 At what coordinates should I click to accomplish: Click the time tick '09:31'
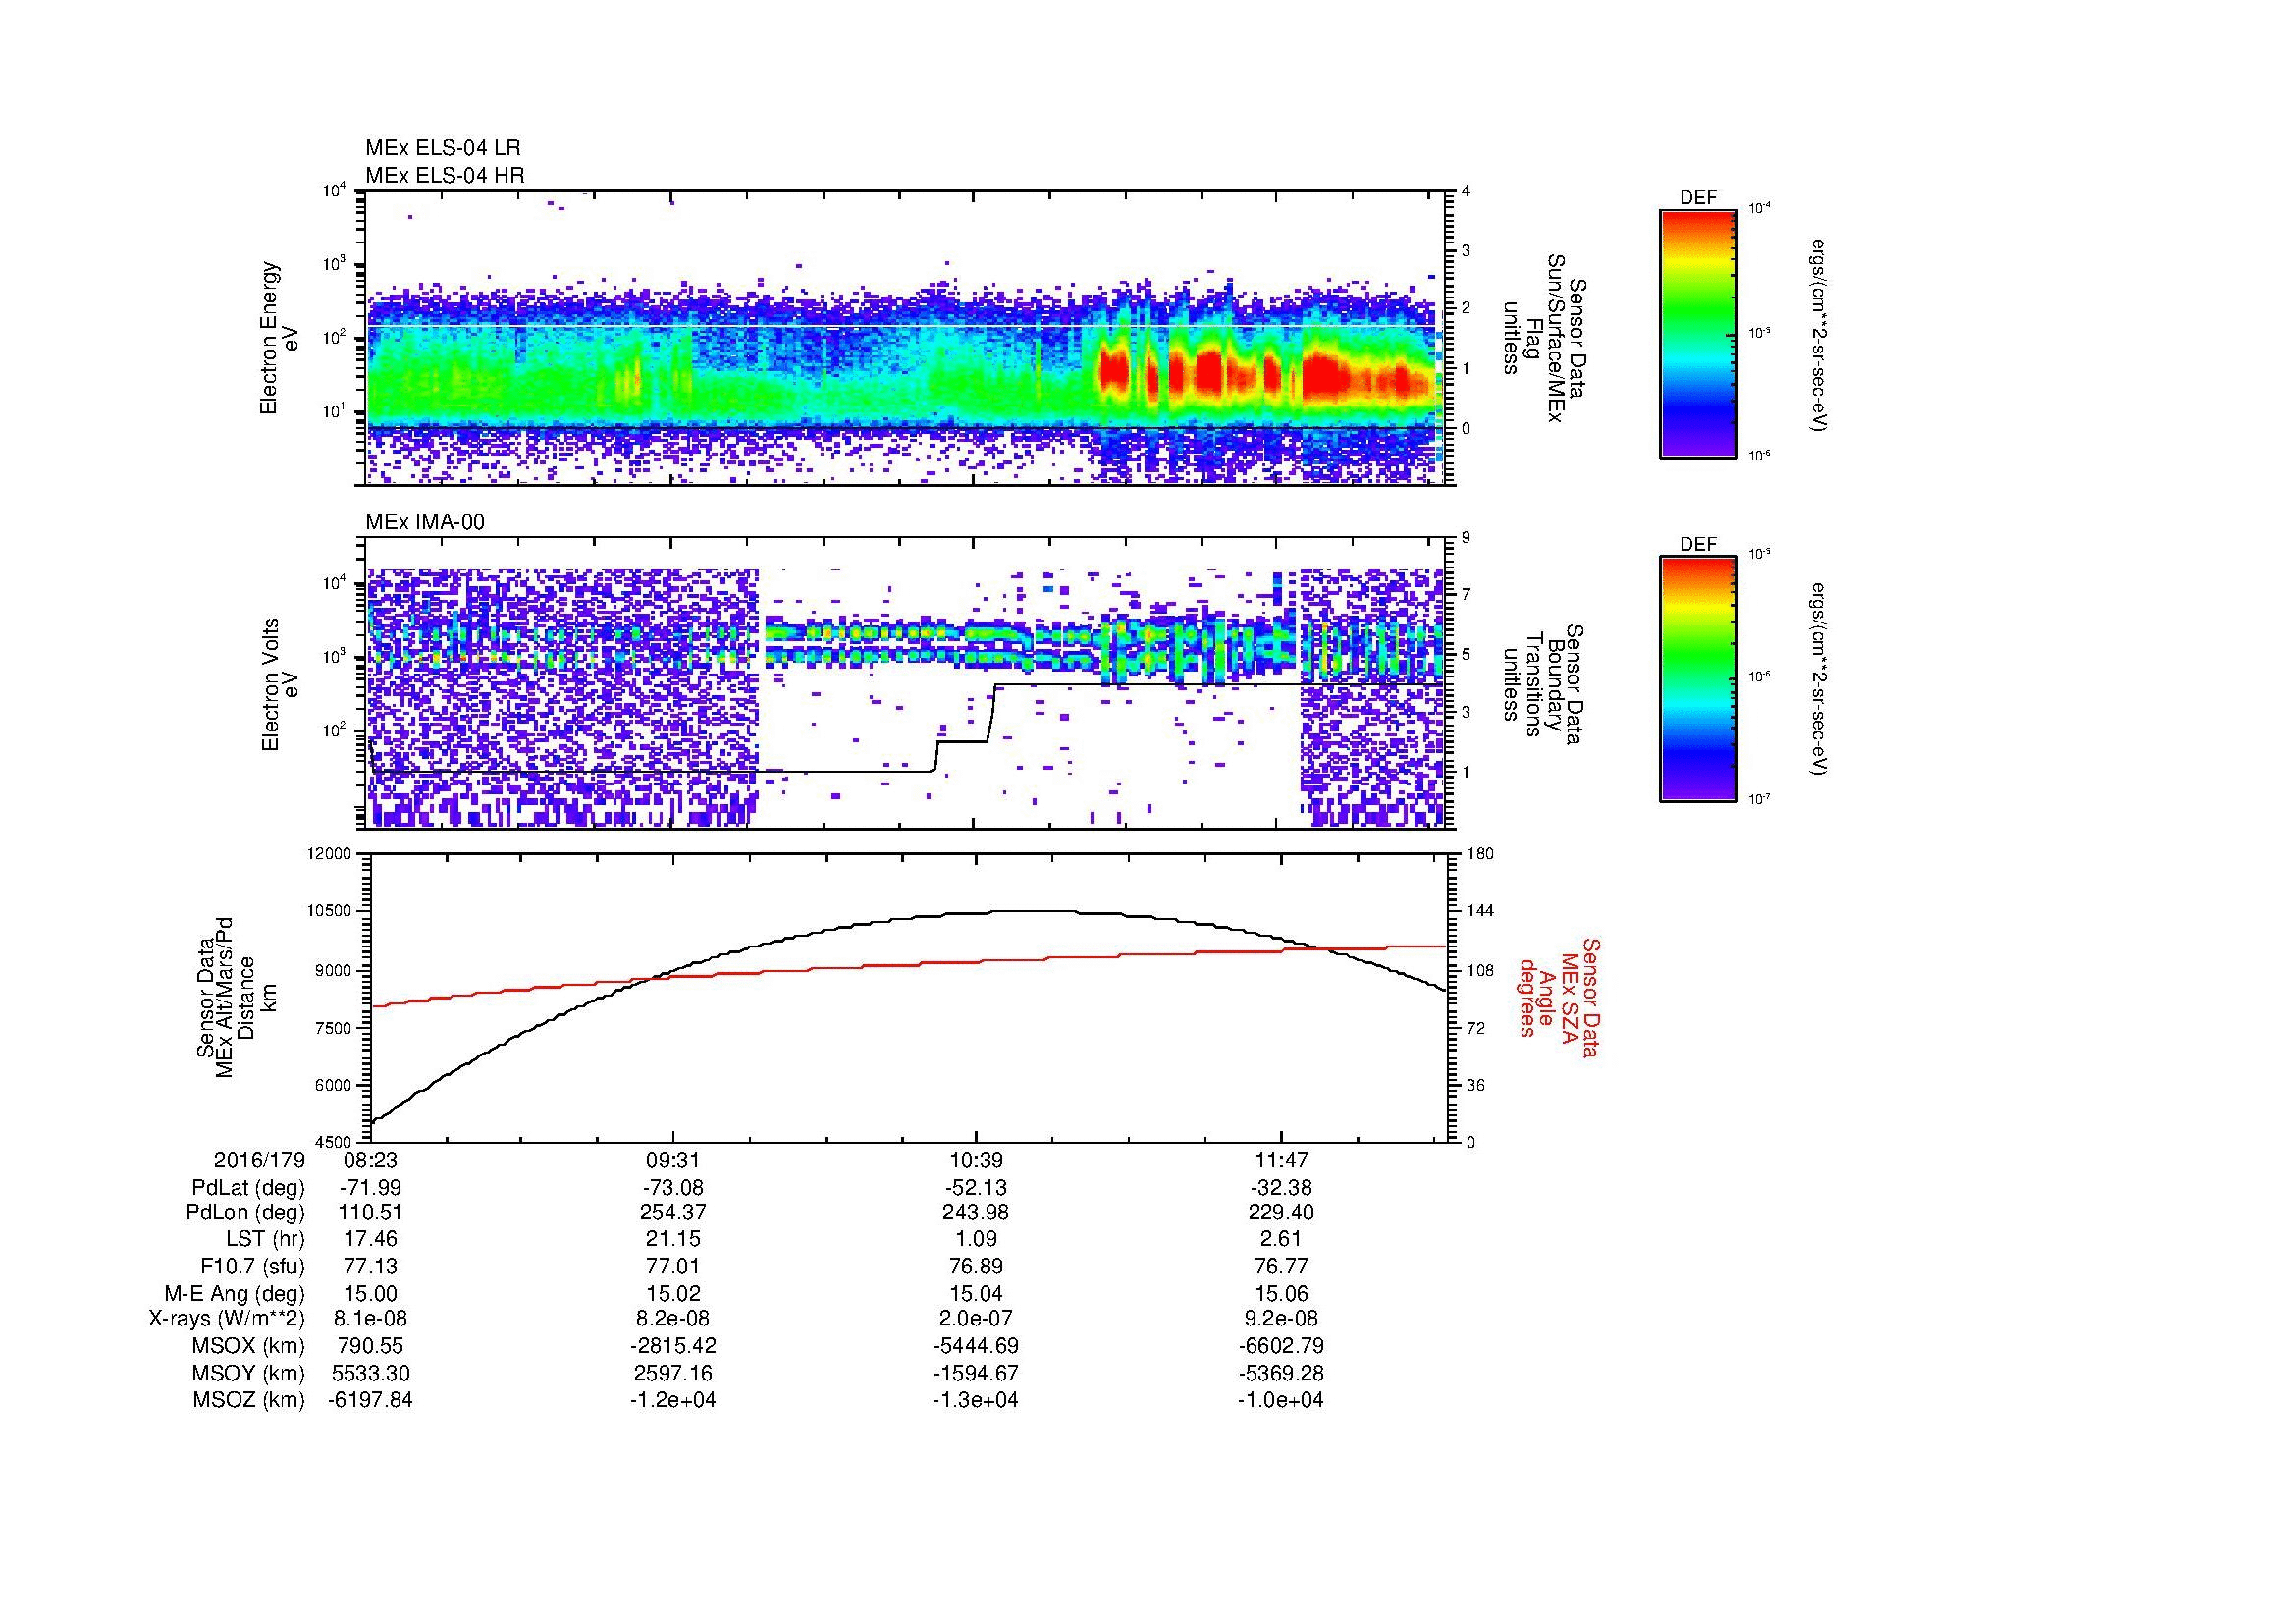[673, 1161]
